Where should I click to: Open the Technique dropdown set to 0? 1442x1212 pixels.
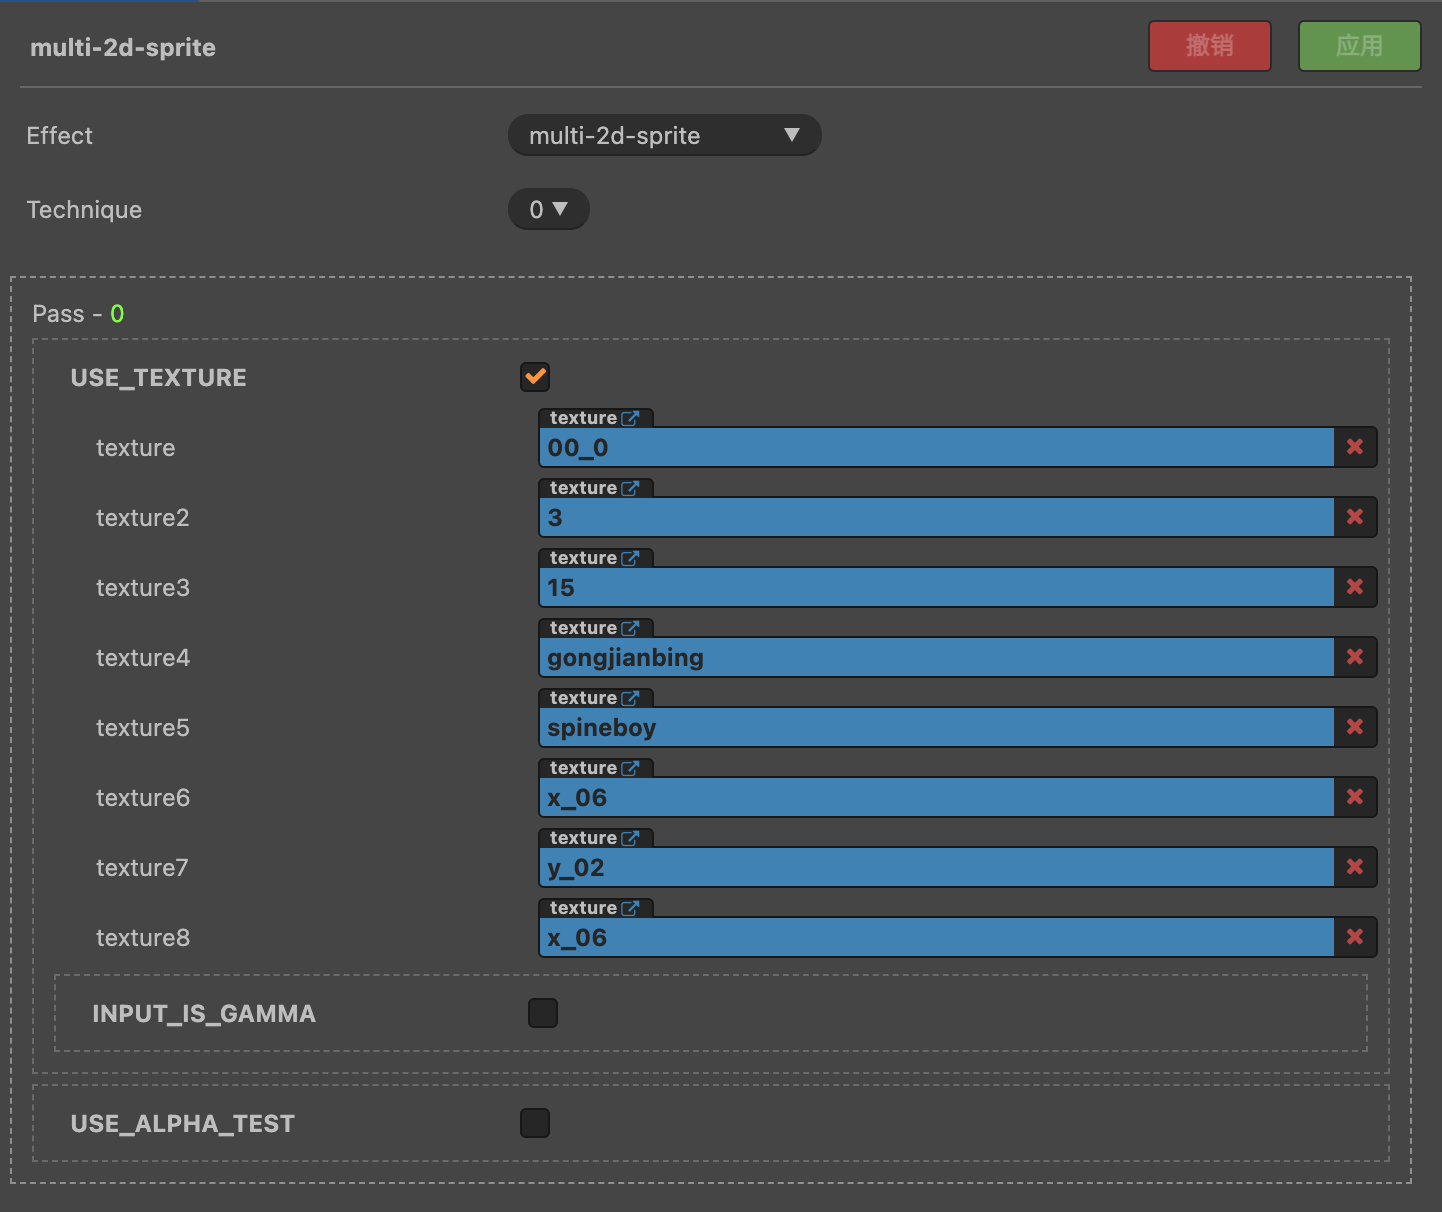[x=548, y=209]
